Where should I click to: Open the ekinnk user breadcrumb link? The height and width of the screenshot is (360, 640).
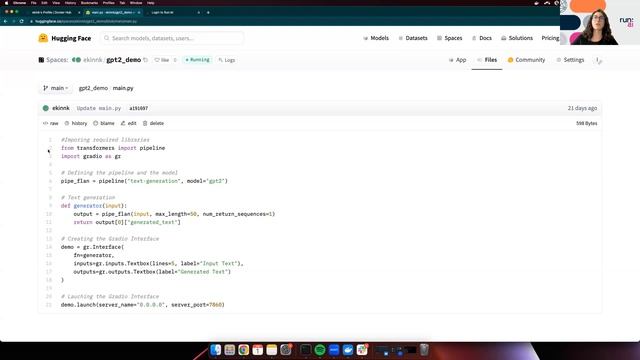pyautogui.click(x=93, y=60)
